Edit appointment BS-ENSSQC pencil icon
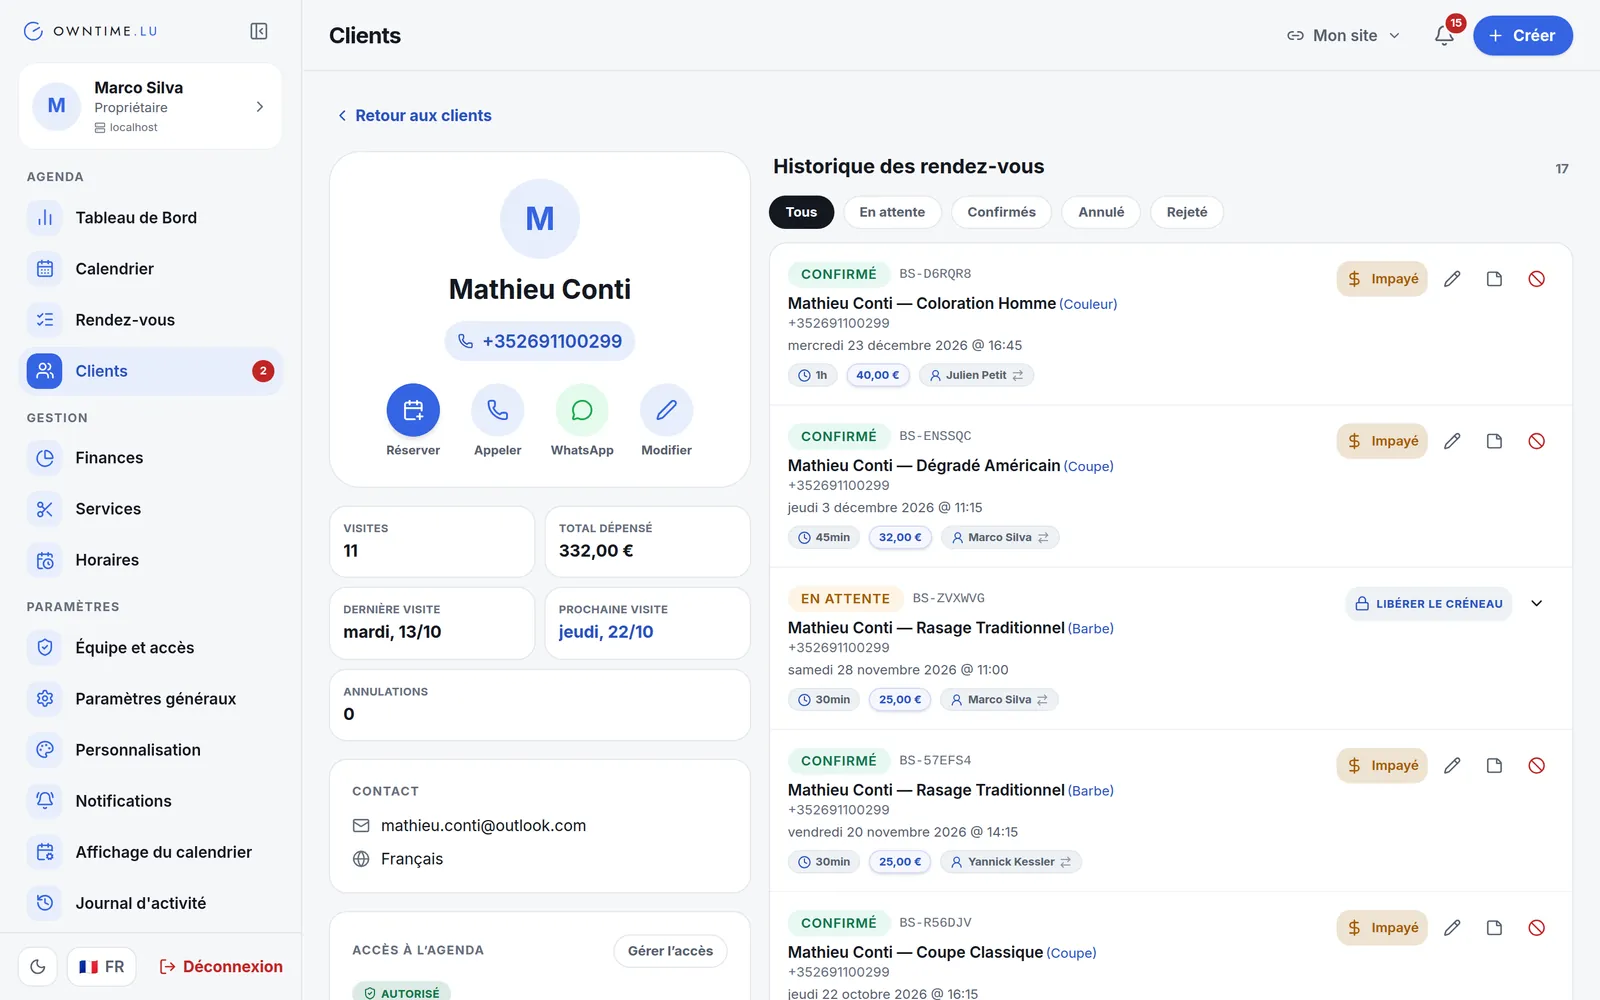 click(1452, 441)
